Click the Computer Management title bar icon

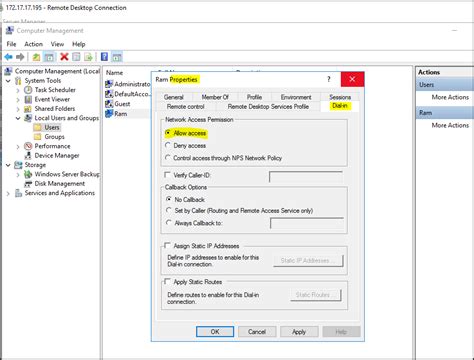(10, 31)
